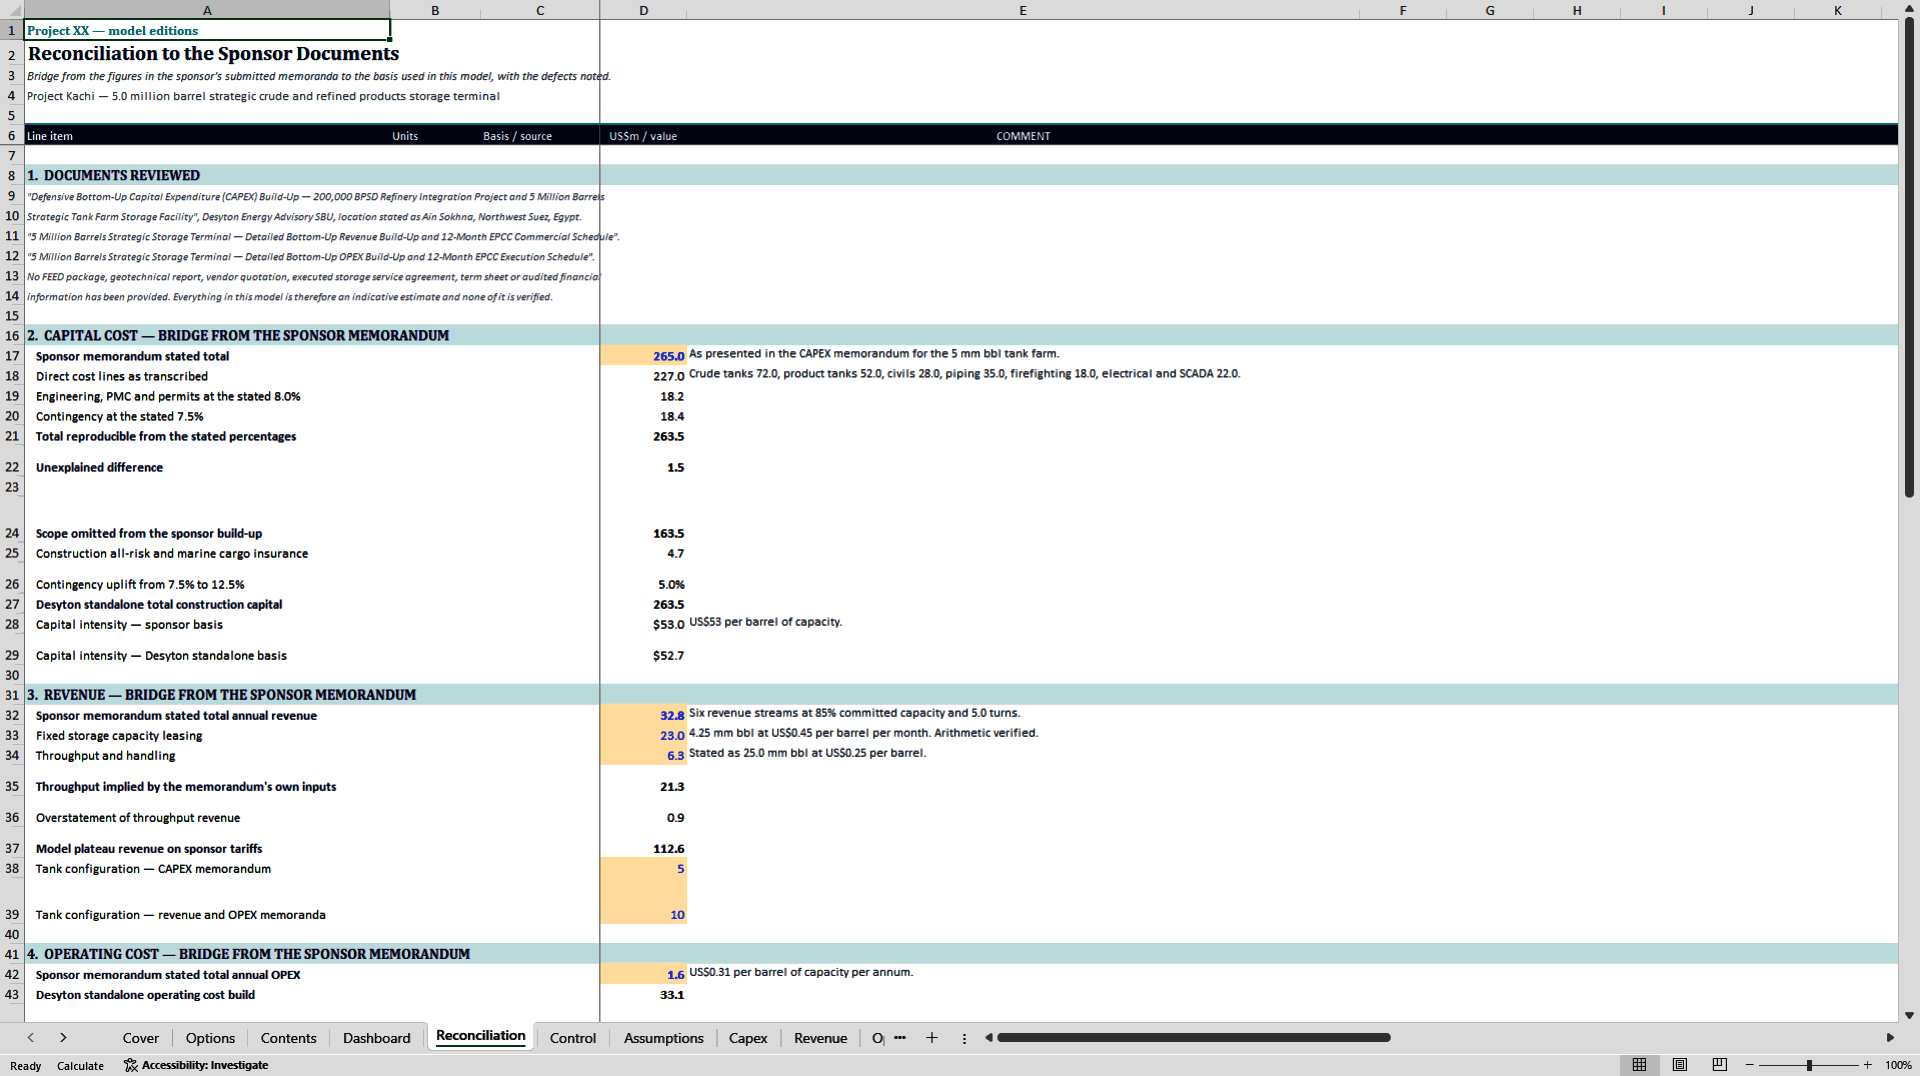1920x1076 pixels.
Task: Select cell 'Project XX — model editions'
Action: [207, 30]
